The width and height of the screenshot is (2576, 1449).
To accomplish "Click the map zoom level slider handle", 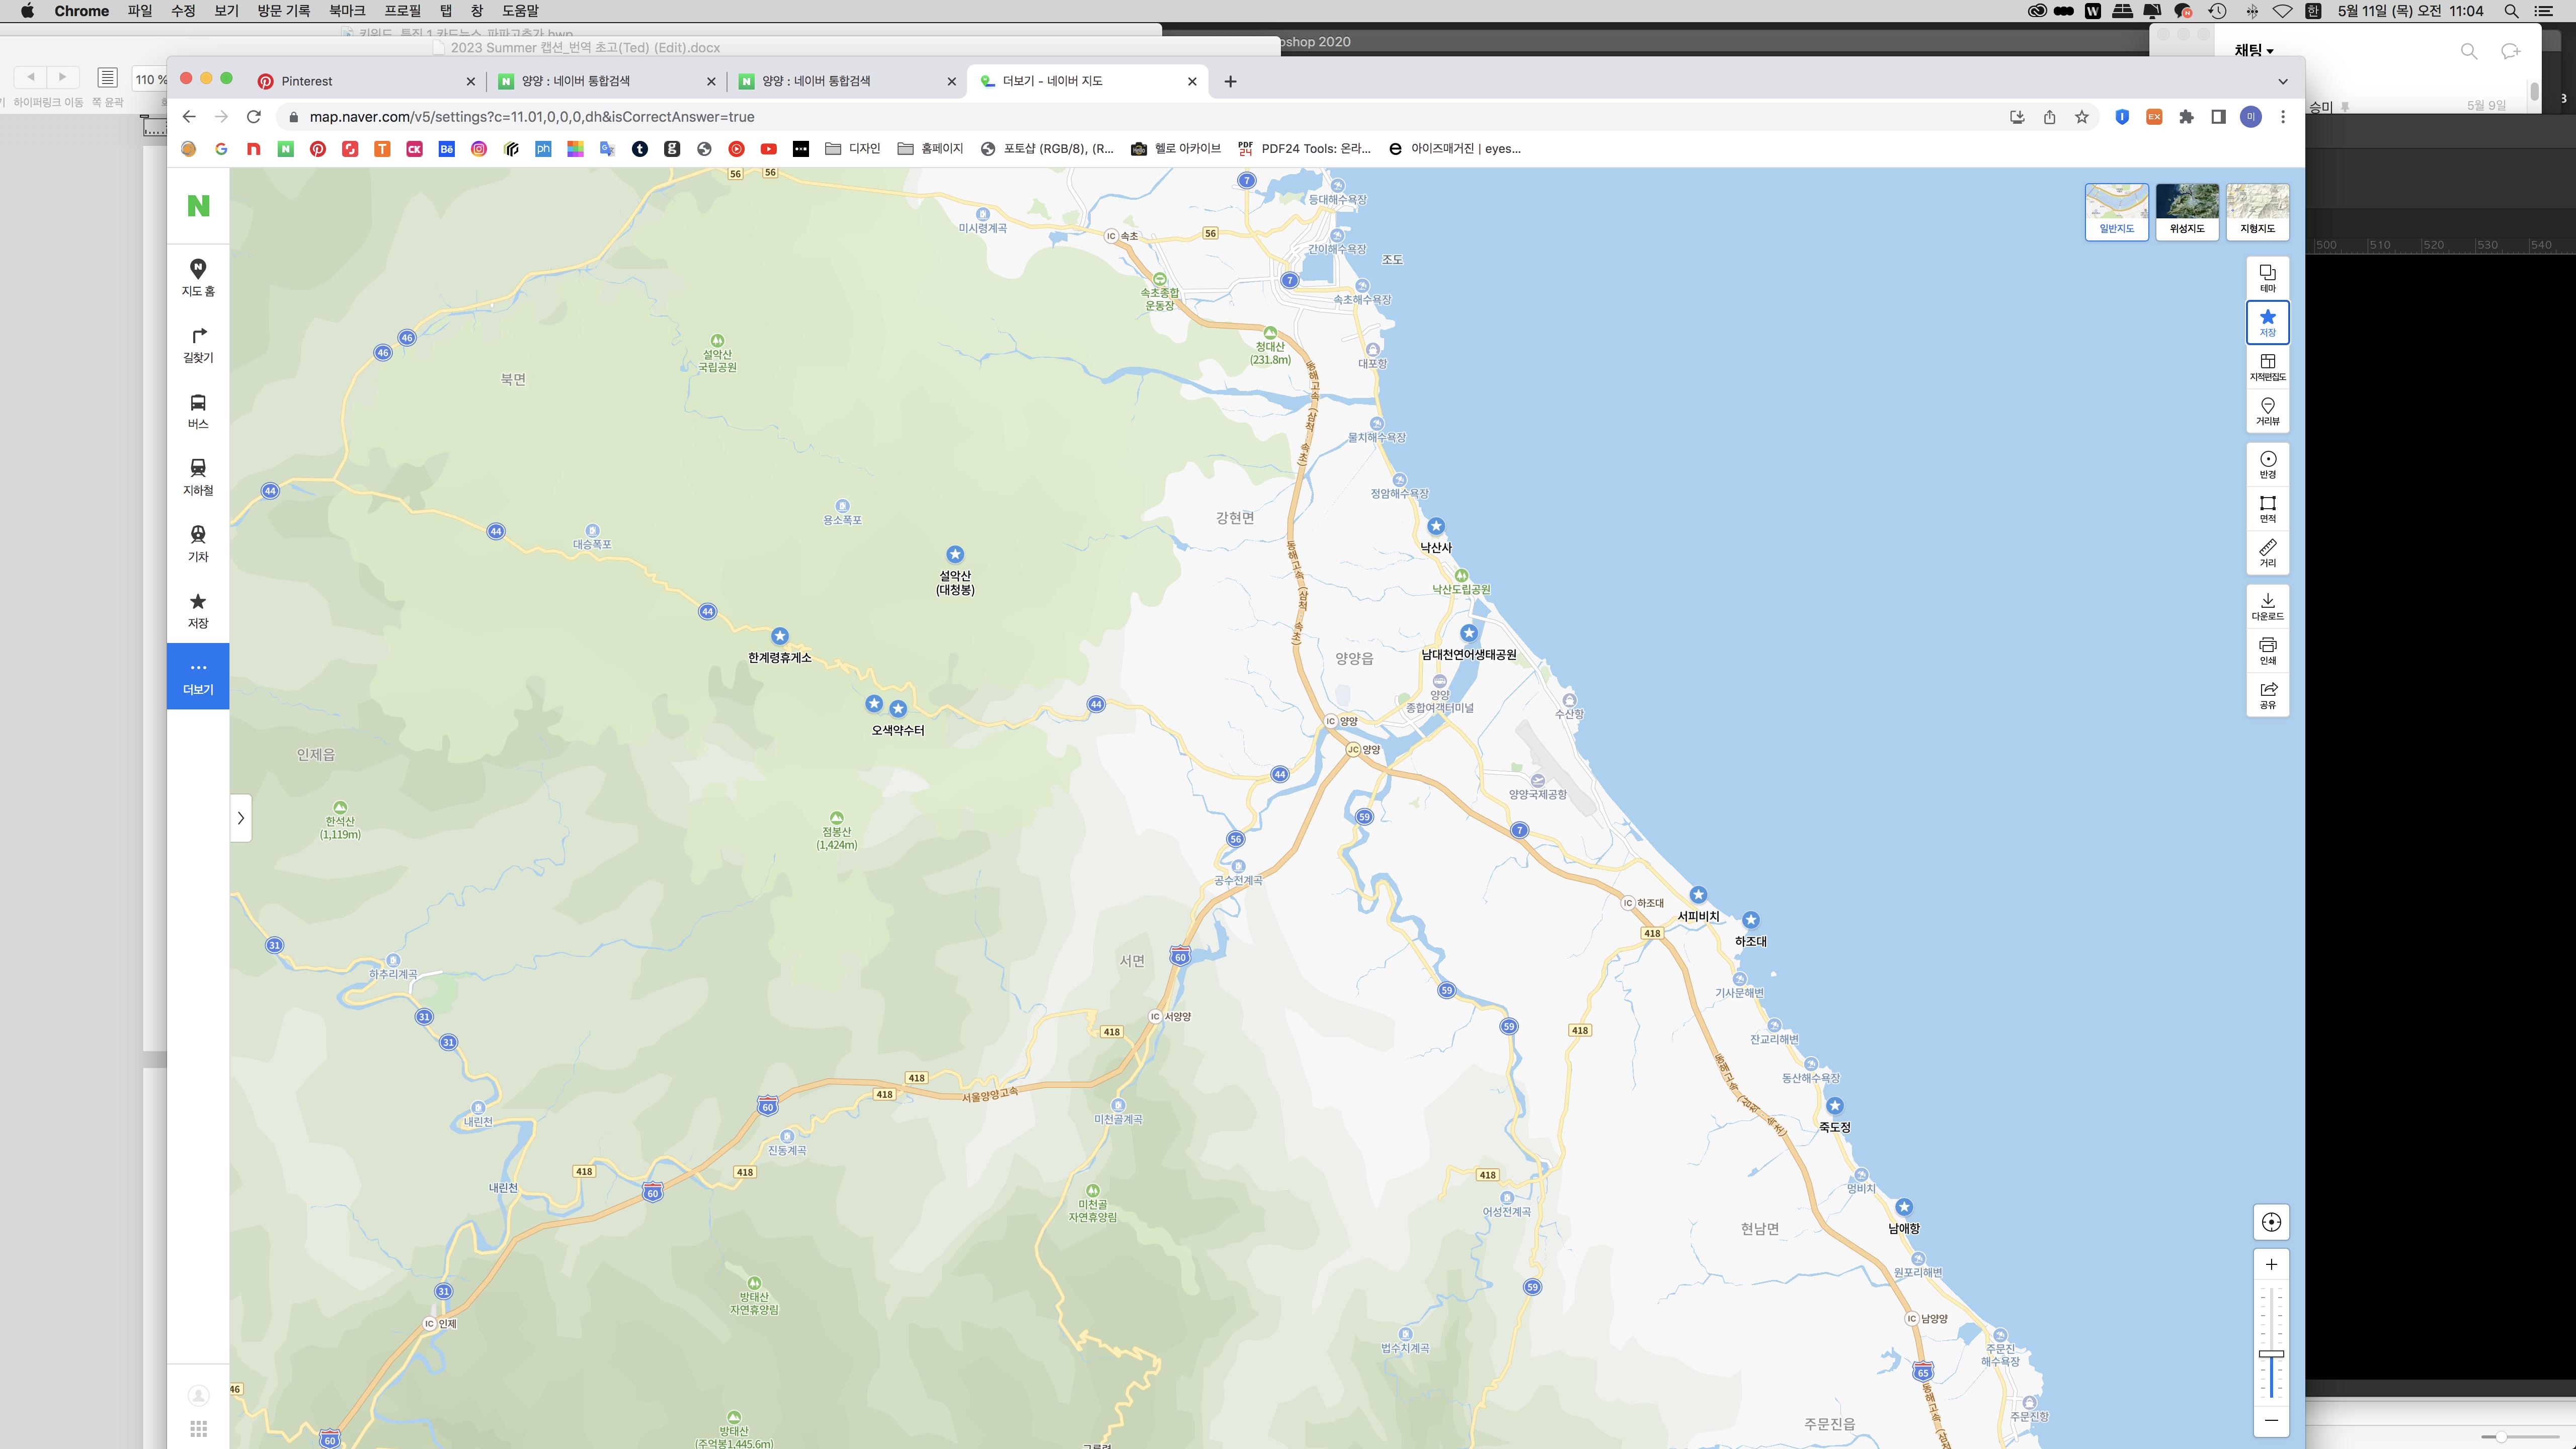I will (2271, 1353).
